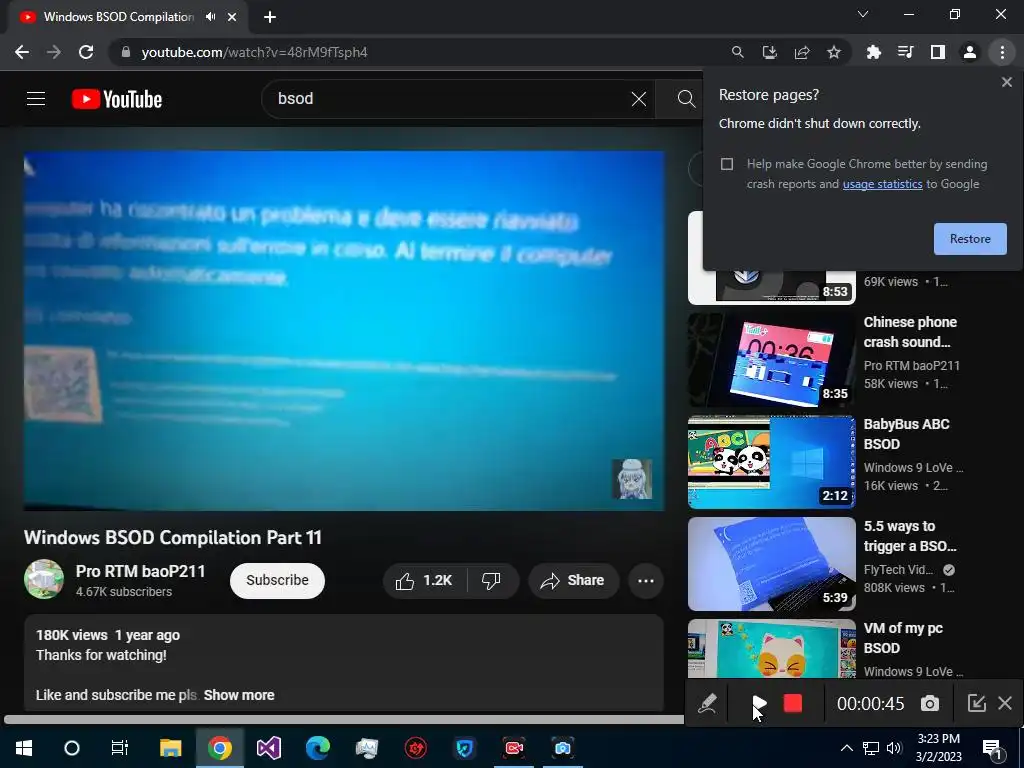The height and width of the screenshot is (768, 1024).
Task: Open BabyBus ABC BSOD video thumbnail
Action: 771,462
